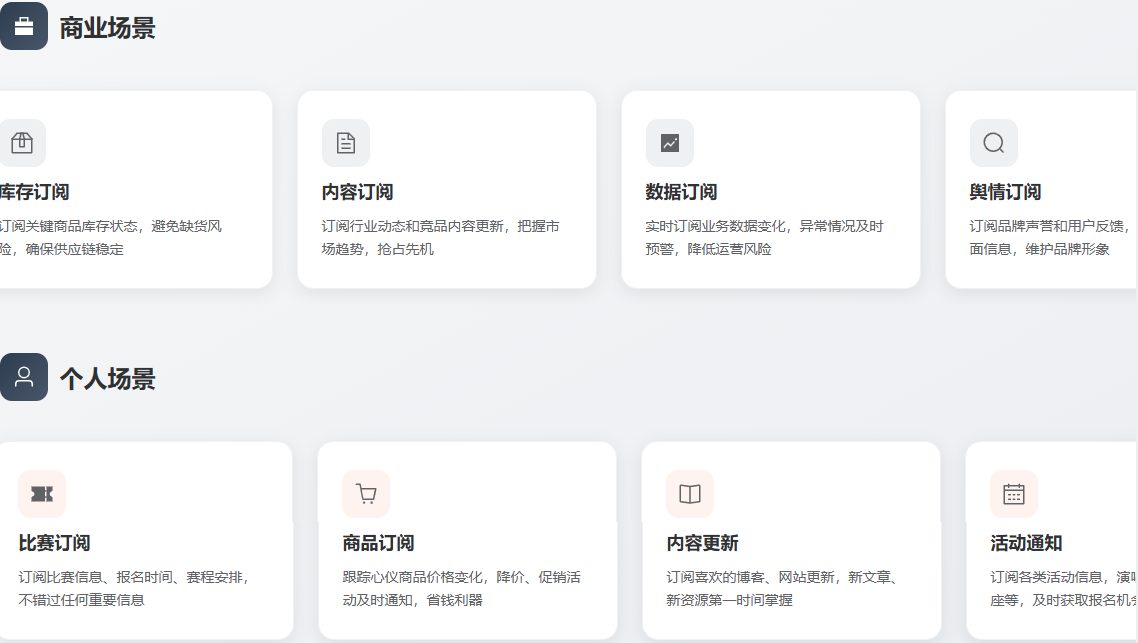The height and width of the screenshot is (643, 1138).
Task: Click the briefcase icon beside 商业场景
Action: tap(23, 26)
